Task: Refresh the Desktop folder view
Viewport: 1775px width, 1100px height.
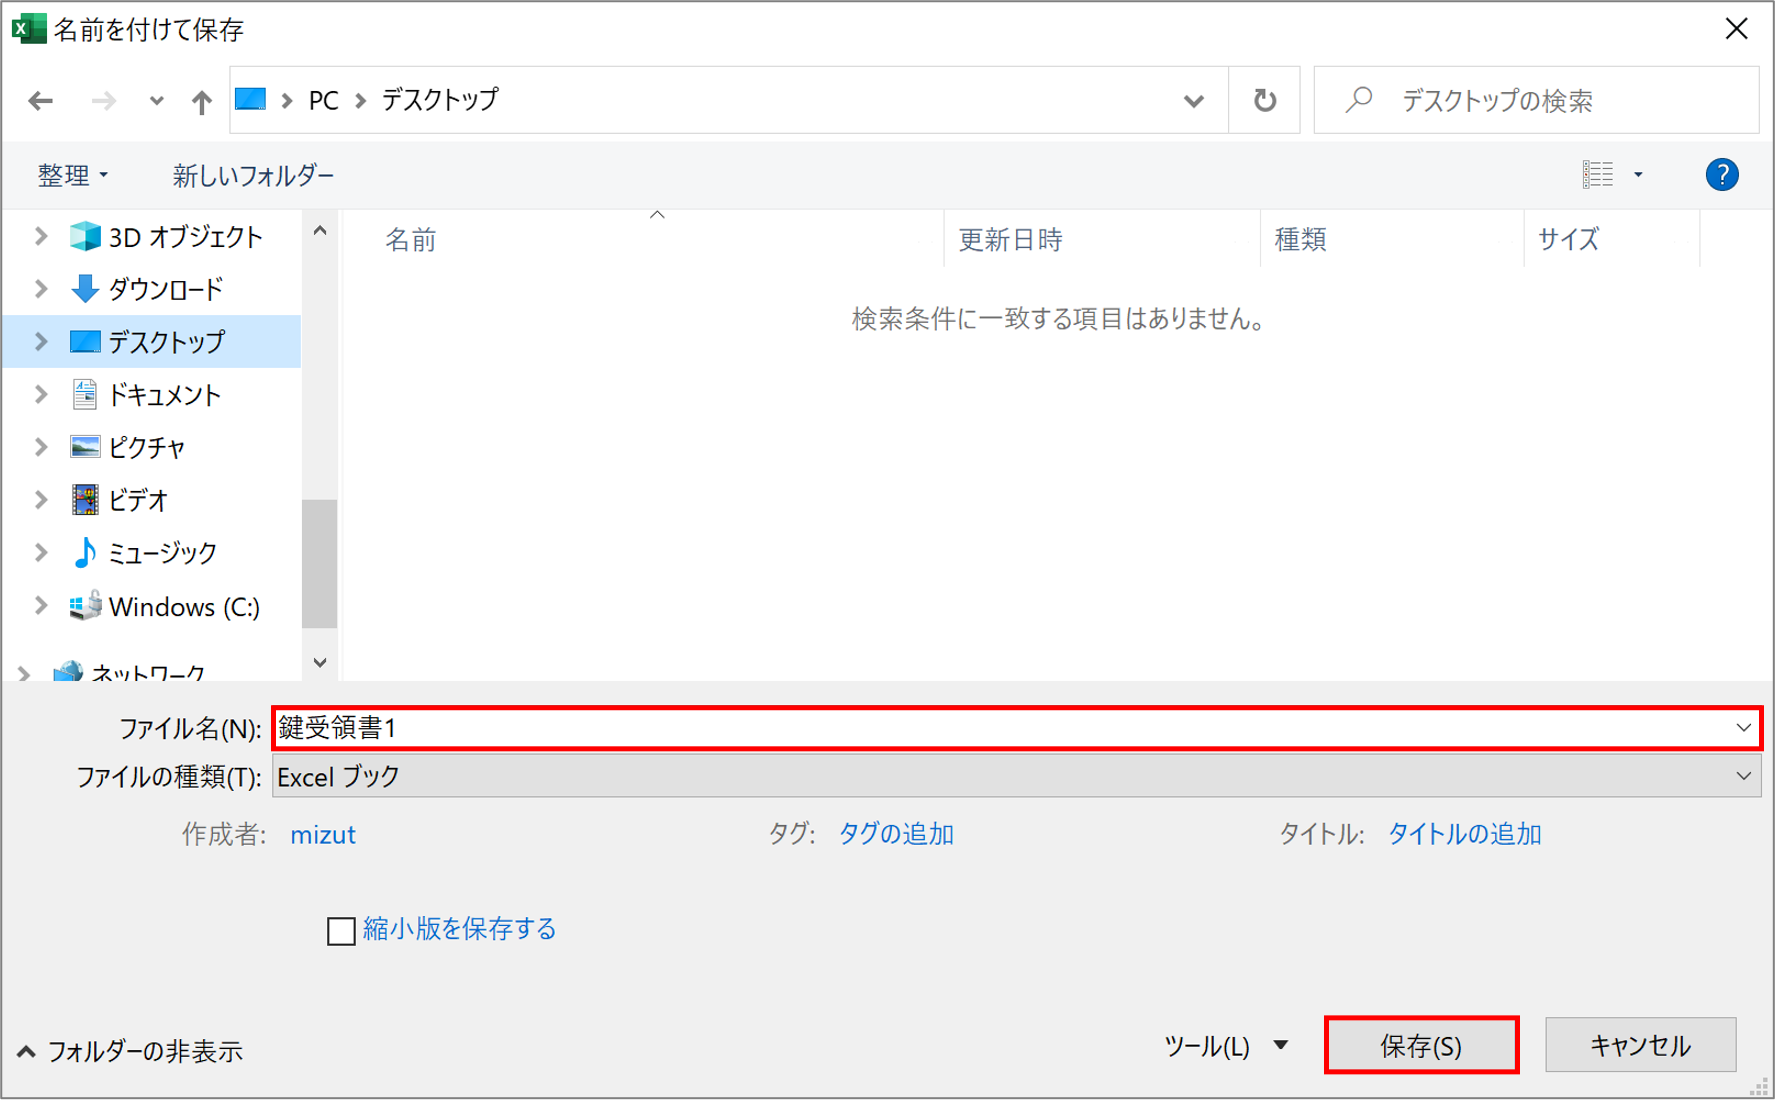Action: [1264, 101]
